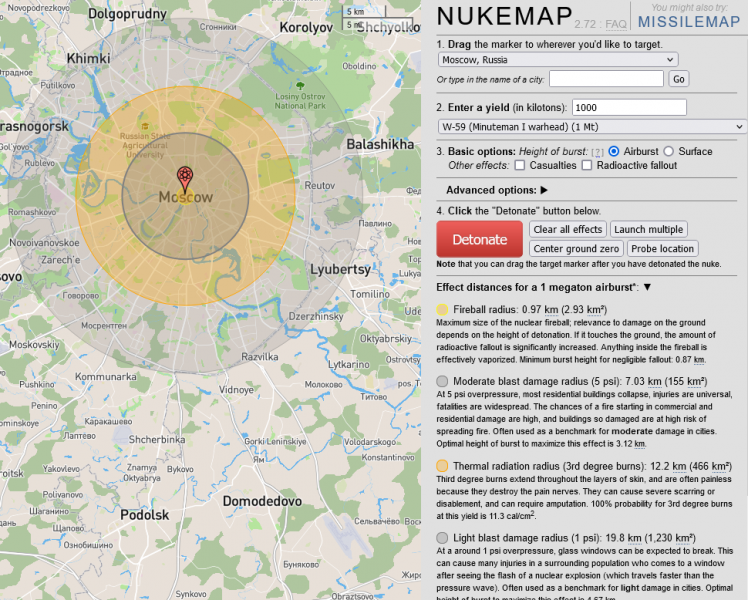Click the light blast damage gray swatch
748x600 pixels.
point(442,538)
